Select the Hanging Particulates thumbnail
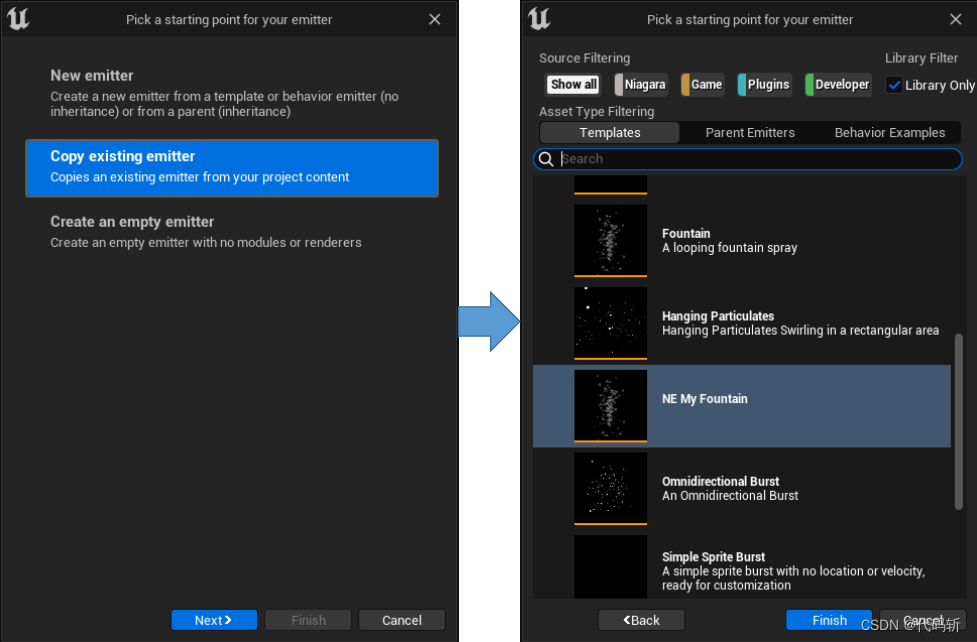The height and width of the screenshot is (642, 977). pos(611,323)
